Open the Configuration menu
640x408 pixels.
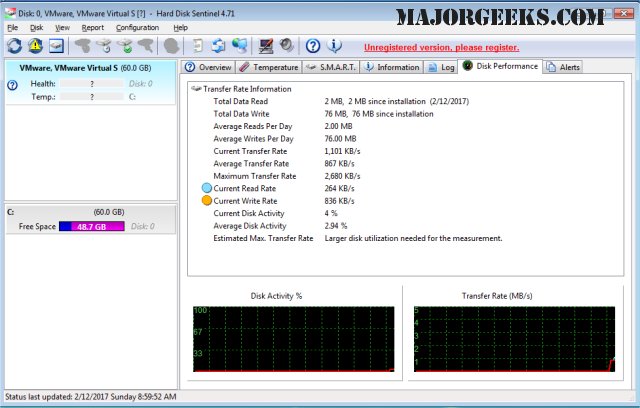coord(138,28)
